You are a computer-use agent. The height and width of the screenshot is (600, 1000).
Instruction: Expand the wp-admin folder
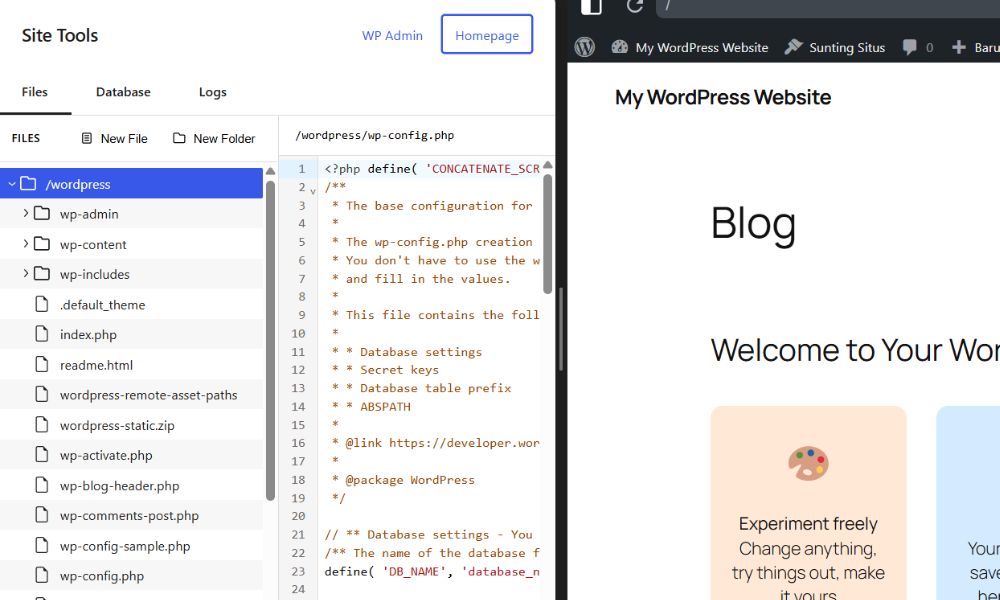26,214
